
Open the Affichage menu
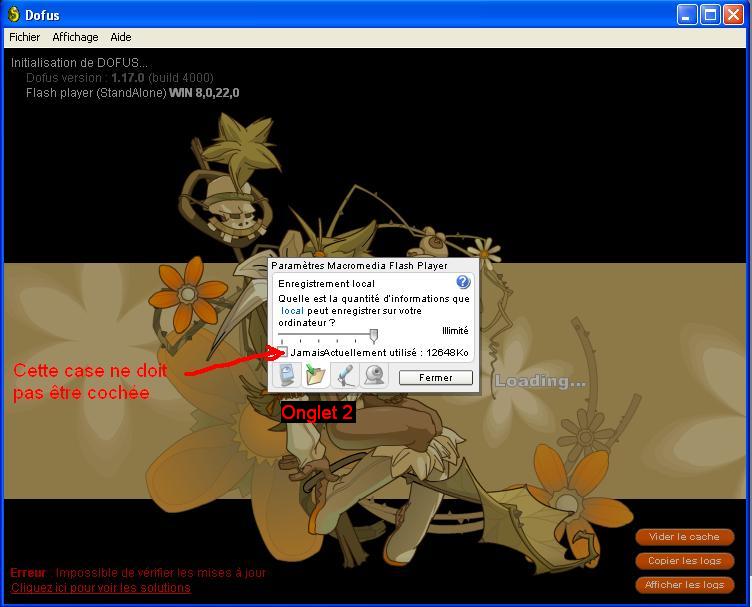pyautogui.click(x=75, y=37)
